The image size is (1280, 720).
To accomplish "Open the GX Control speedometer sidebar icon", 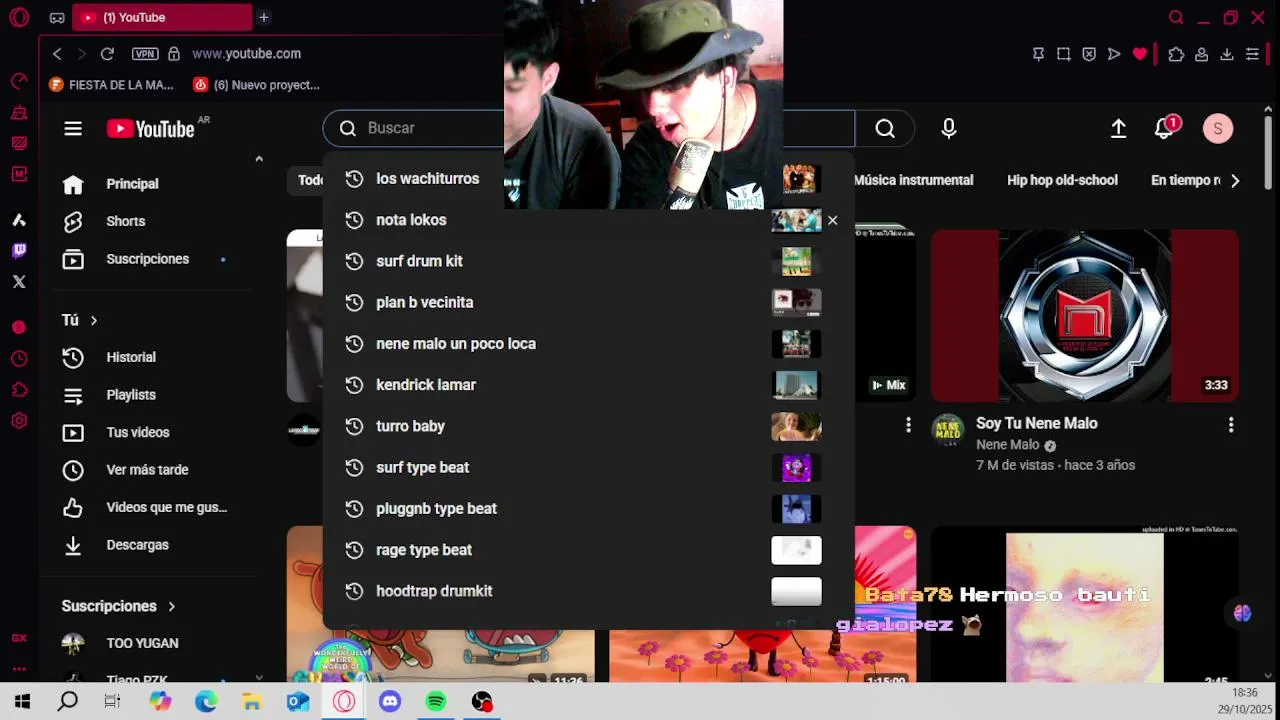I will [19, 81].
